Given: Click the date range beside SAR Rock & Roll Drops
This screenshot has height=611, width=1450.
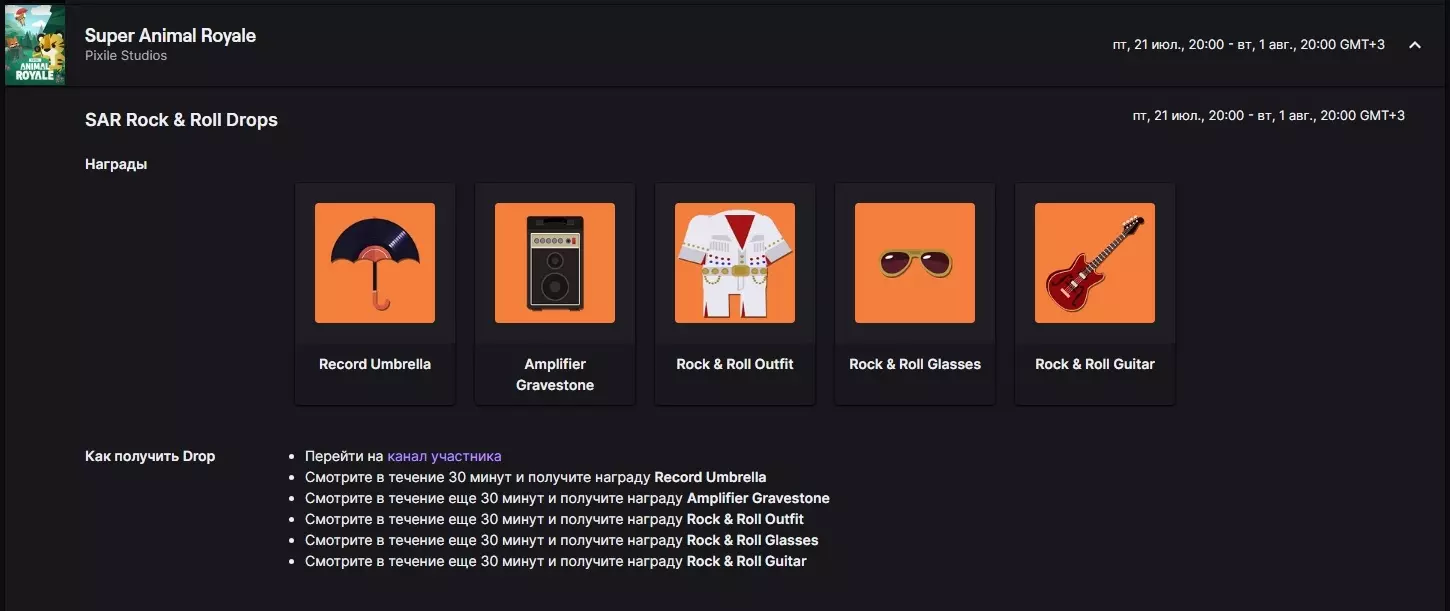Looking at the screenshot, I should tap(1268, 116).
